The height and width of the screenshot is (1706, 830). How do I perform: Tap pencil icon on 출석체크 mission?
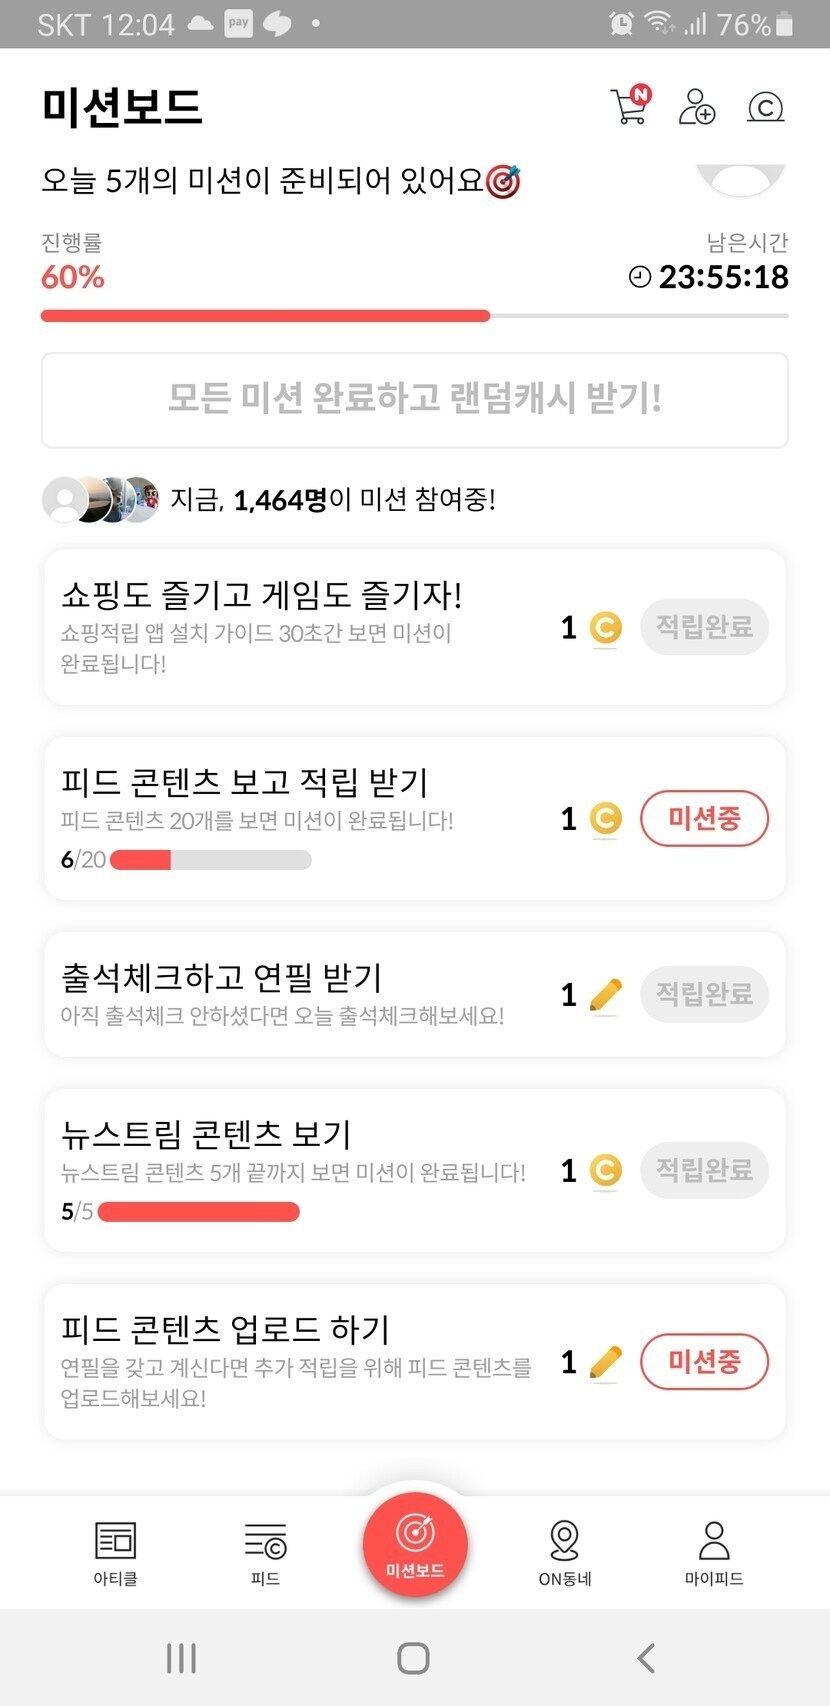605,994
